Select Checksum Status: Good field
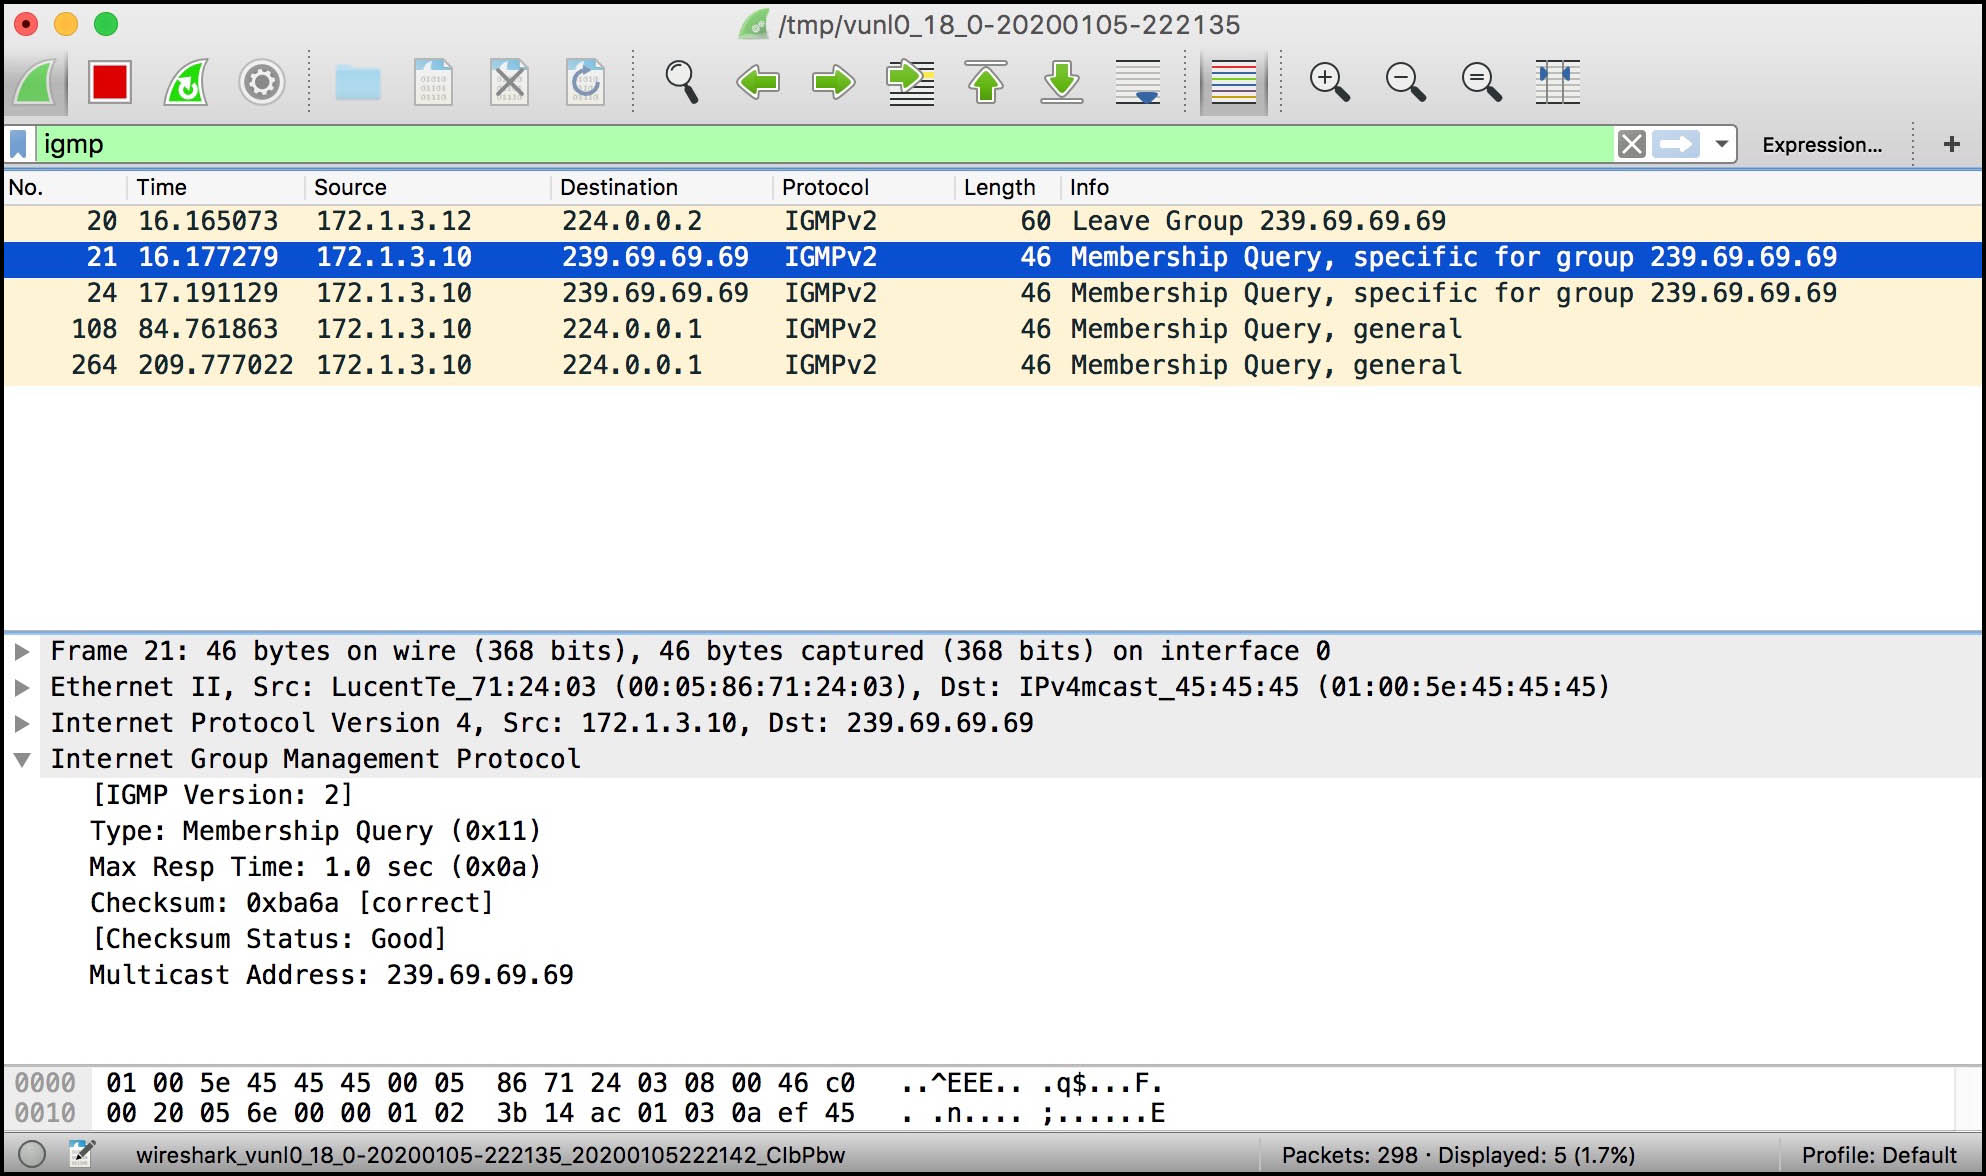Screen dimensions: 1986x1176 268,939
